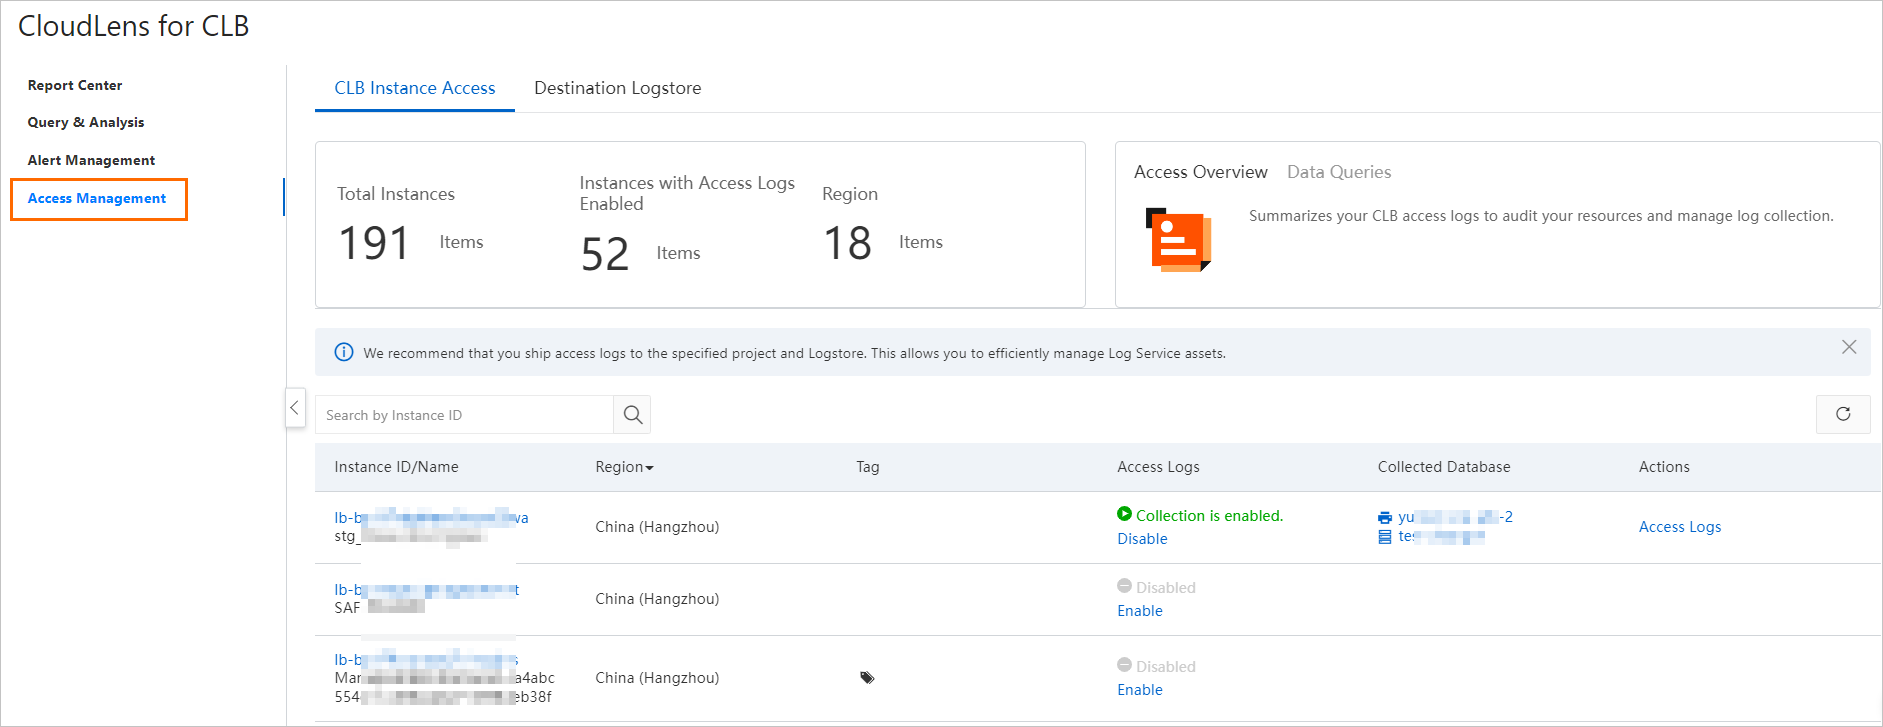Open the Logstore icon link in Collected Database
1883x727 pixels.
pyautogui.click(x=1385, y=537)
